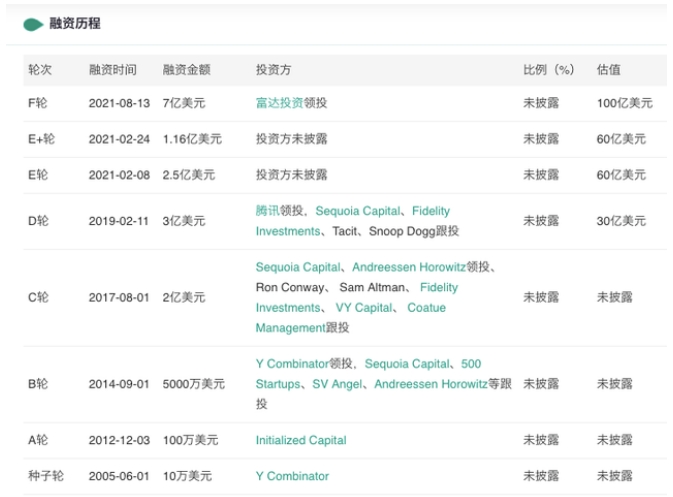Select the 100亿美元 valuation cell
Viewport: 673px width, 497px height.
coord(624,103)
